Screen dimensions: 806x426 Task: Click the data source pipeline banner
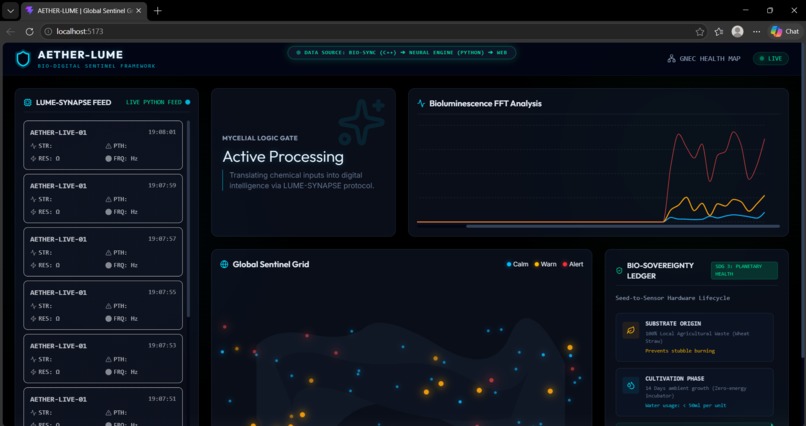401,52
